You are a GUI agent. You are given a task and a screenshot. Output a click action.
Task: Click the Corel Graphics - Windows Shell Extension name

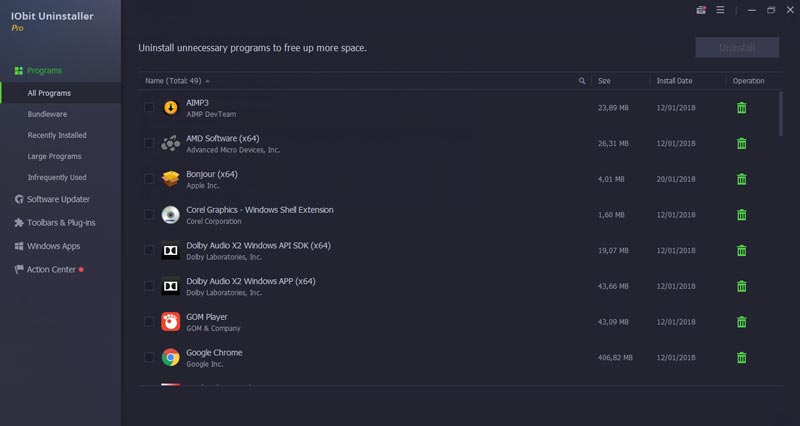[x=260, y=210]
